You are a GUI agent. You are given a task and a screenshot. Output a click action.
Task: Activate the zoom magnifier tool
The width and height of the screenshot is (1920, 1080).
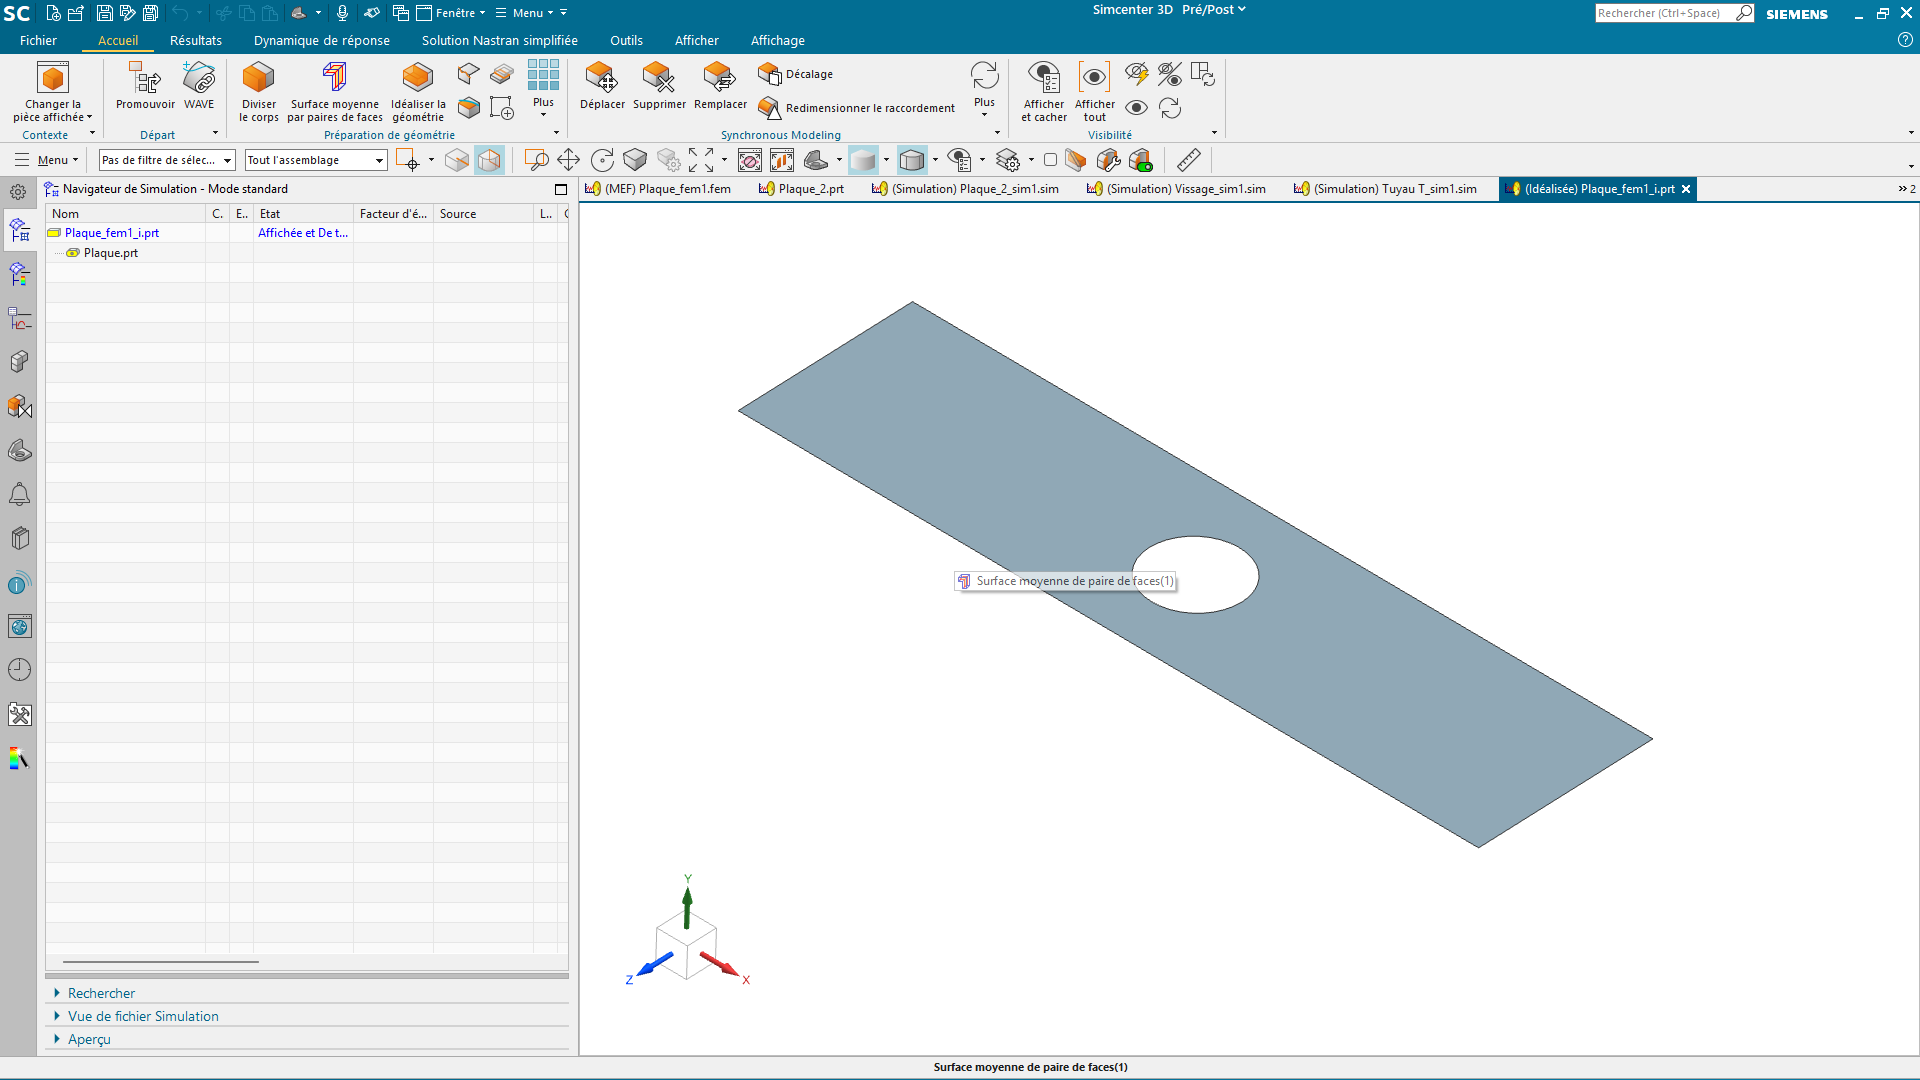[536, 160]
